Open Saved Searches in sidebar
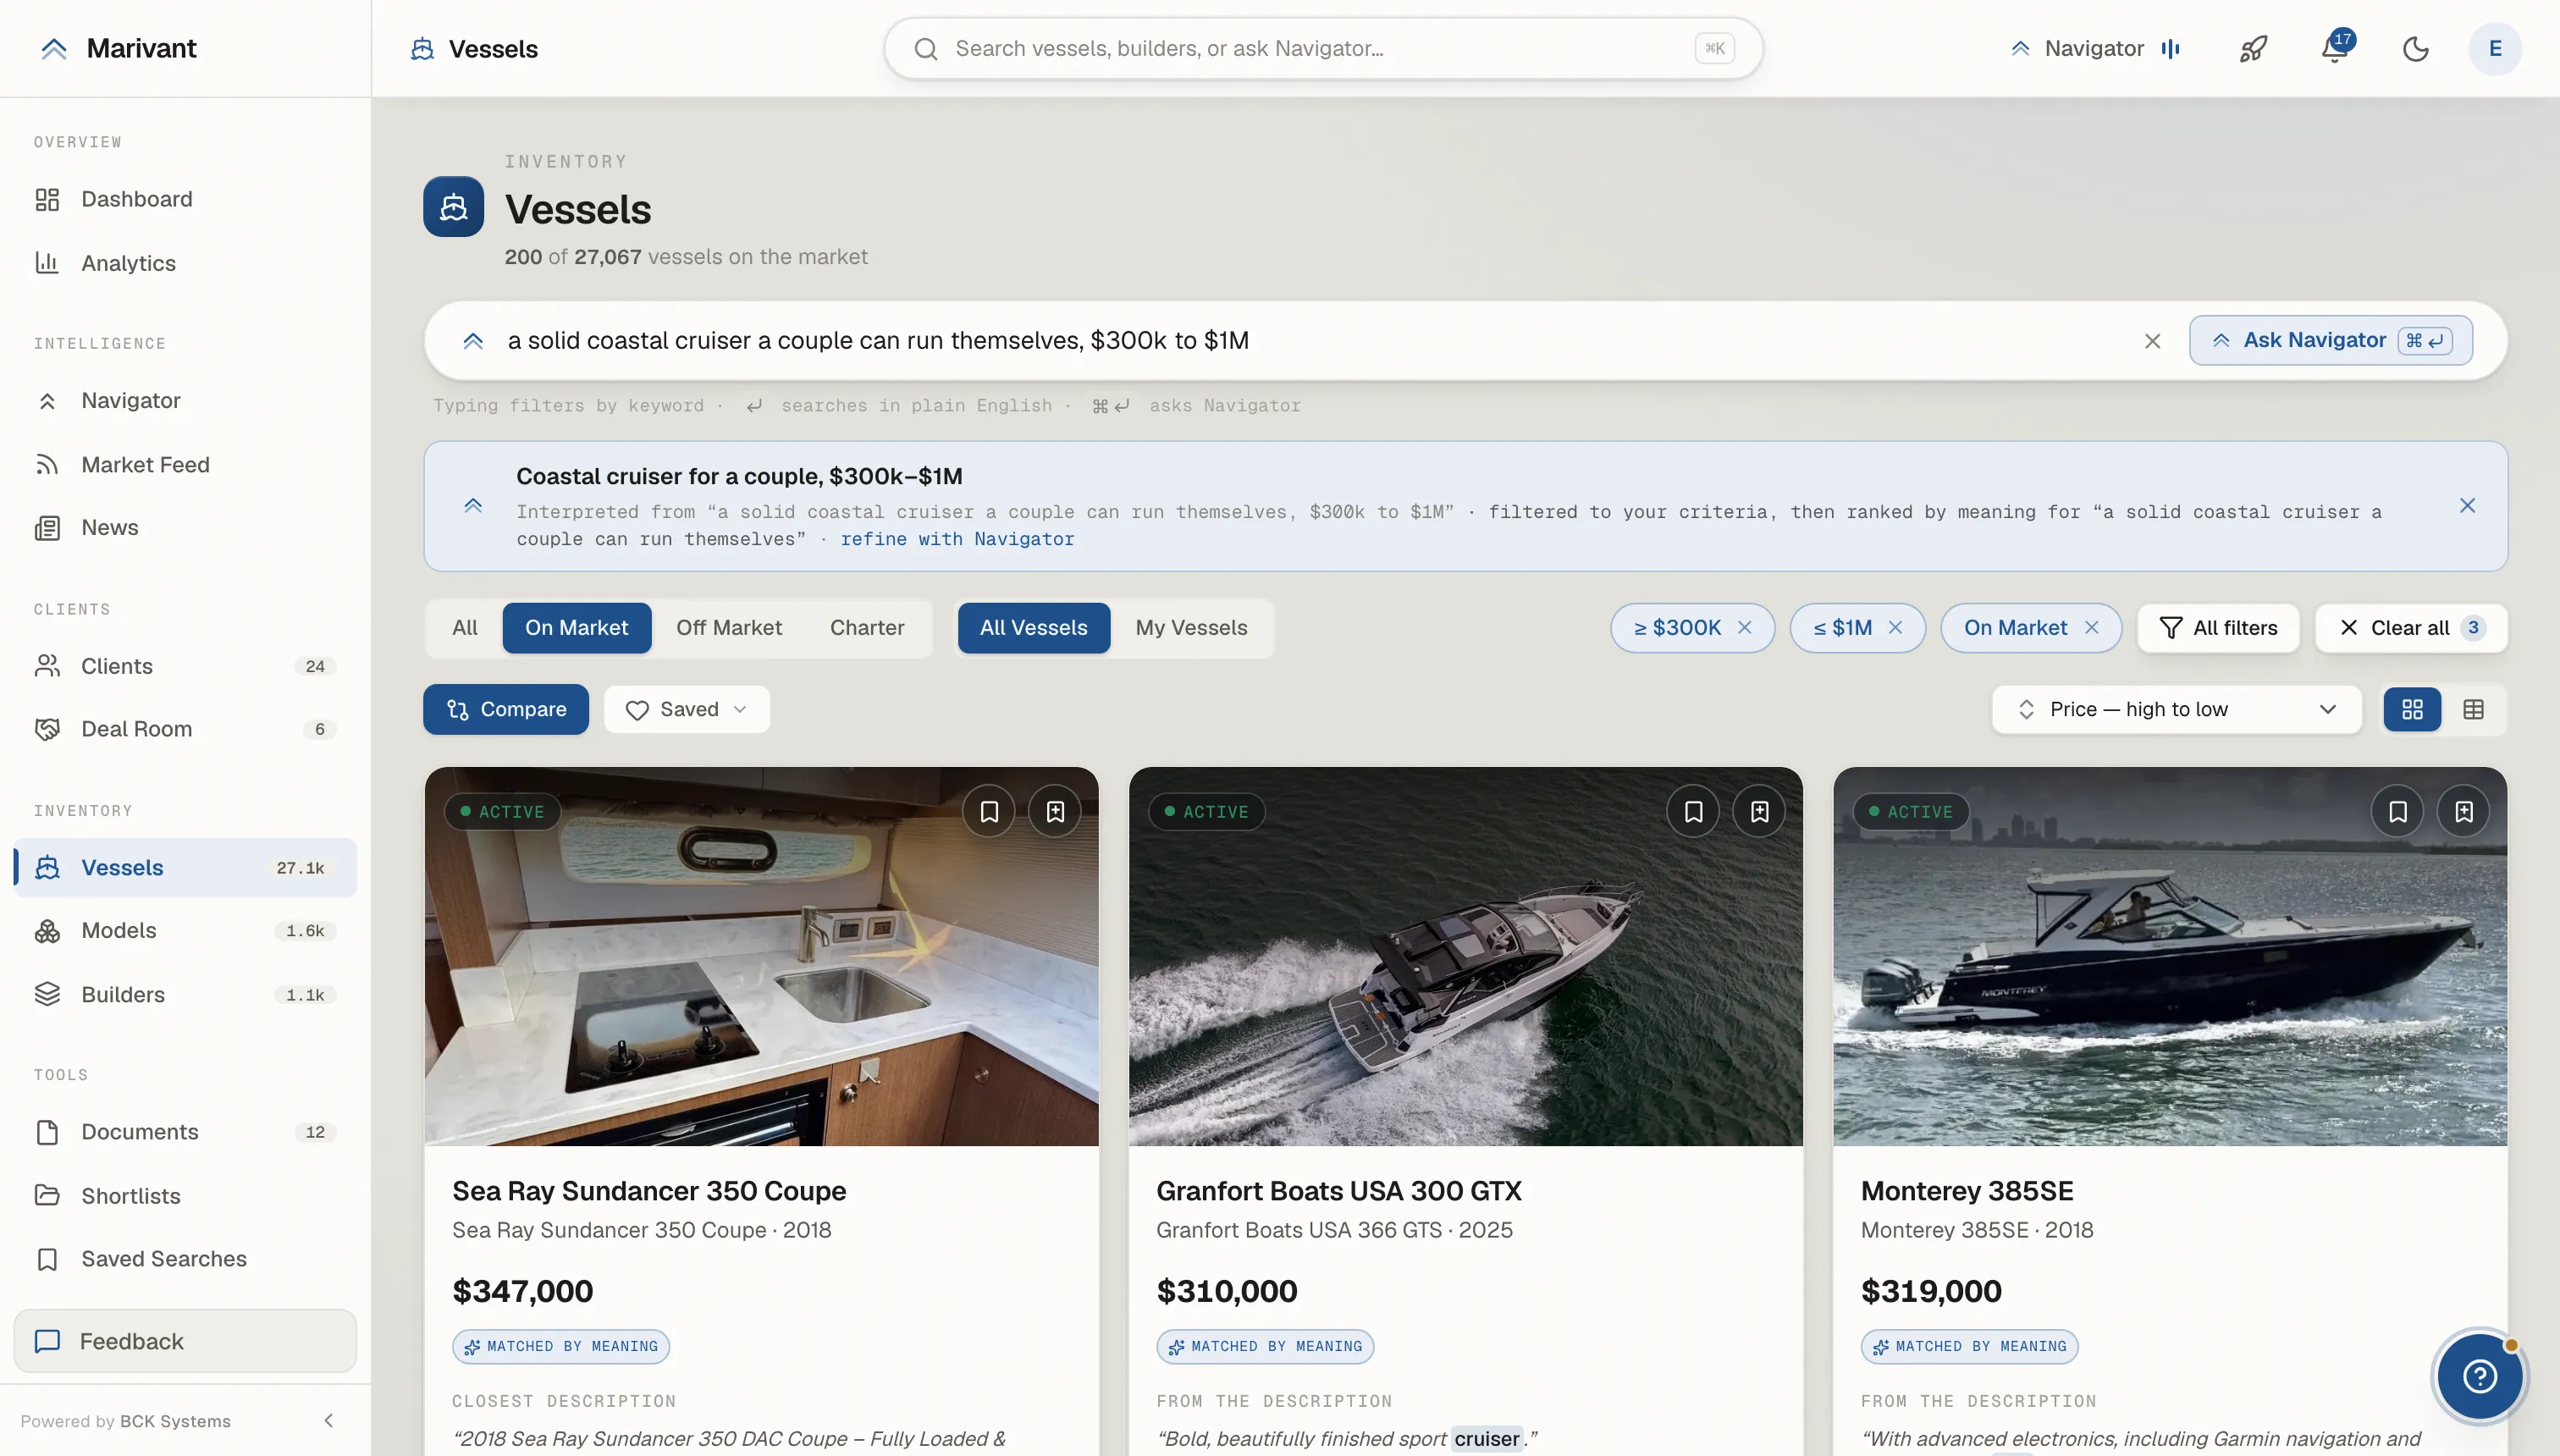This screenshot has height=1456, width=2560. coord(185,1258)
